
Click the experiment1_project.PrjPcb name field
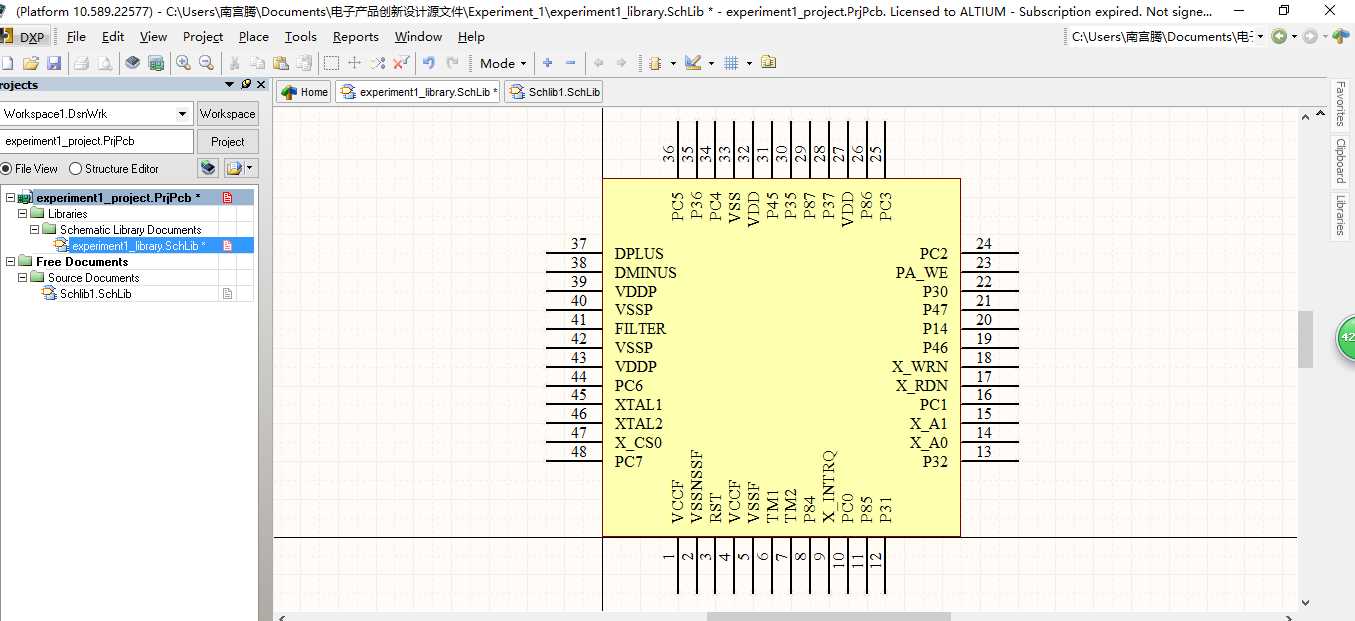point(96,142)
